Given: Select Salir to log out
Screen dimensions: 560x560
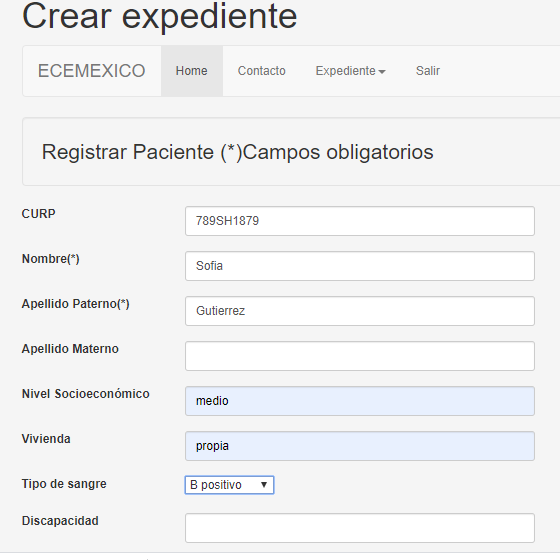Looking at the screenshot, I should (428, 71).
